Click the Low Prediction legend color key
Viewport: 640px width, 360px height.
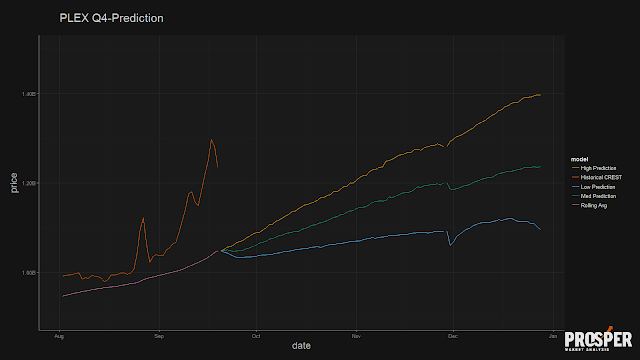575,187
